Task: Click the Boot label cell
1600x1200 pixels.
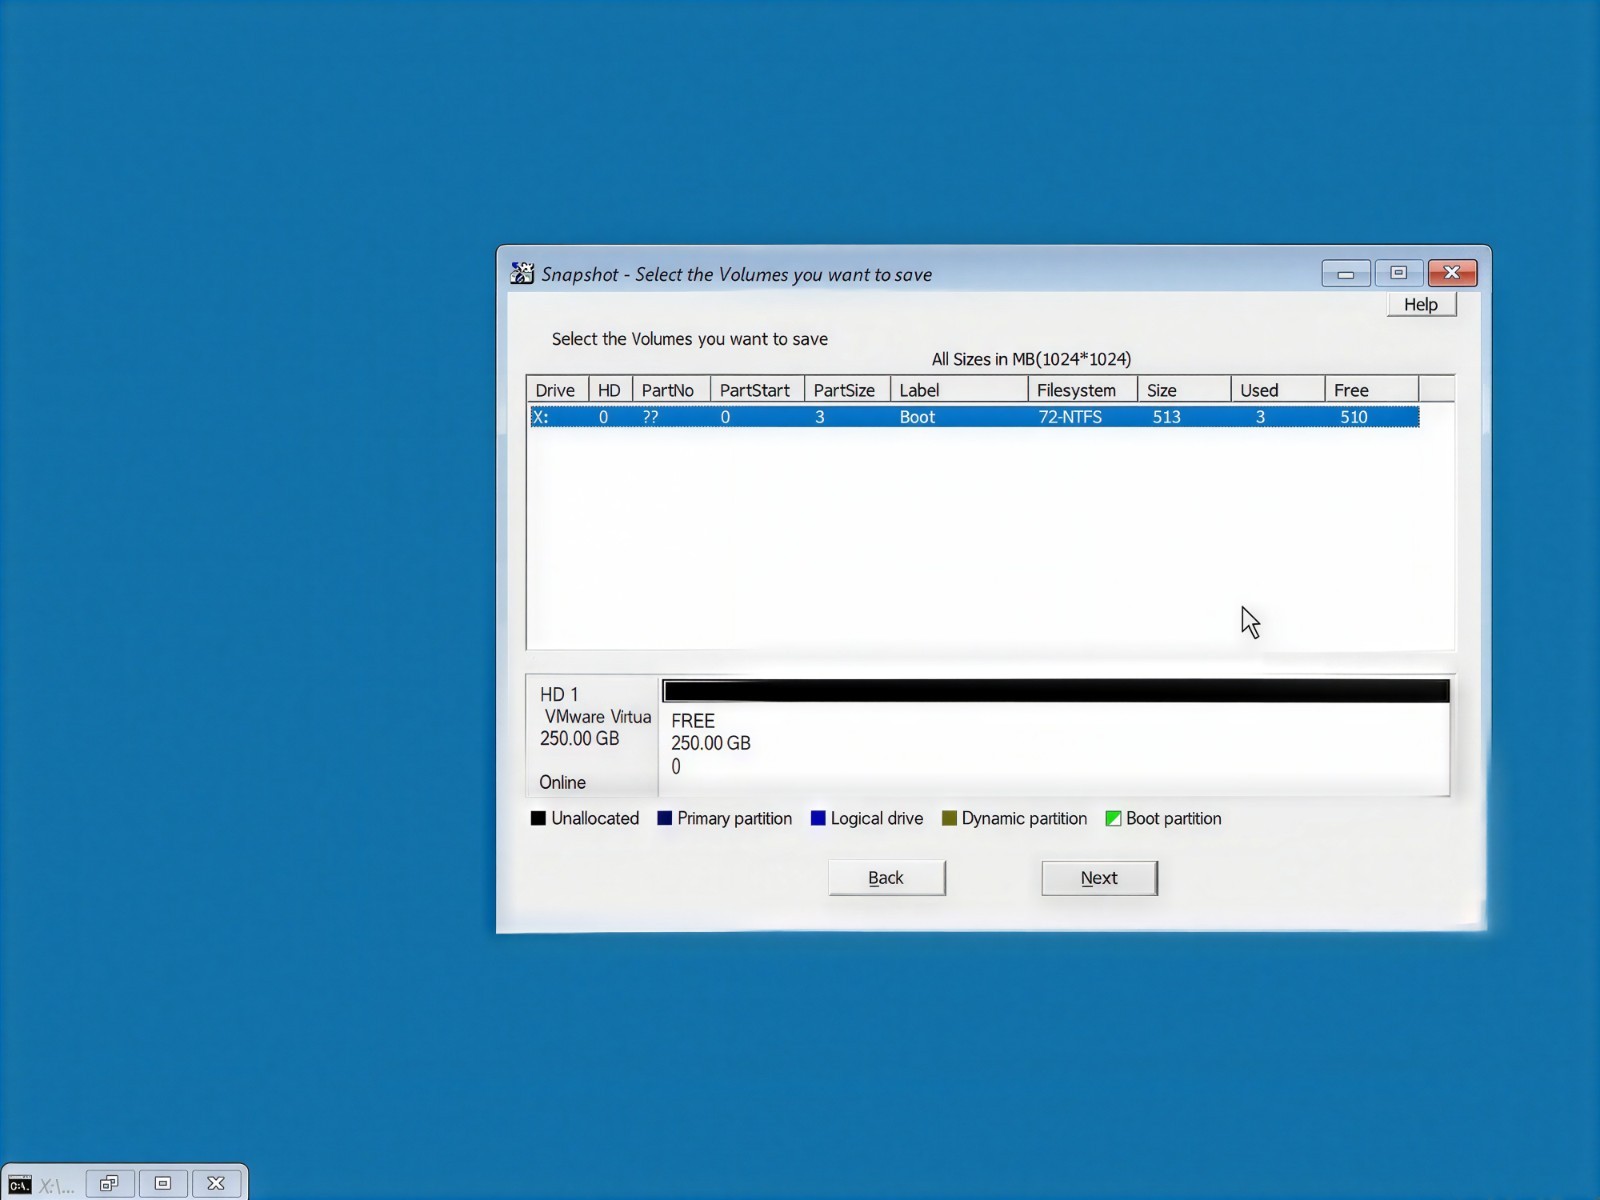Action: (917, 417)
